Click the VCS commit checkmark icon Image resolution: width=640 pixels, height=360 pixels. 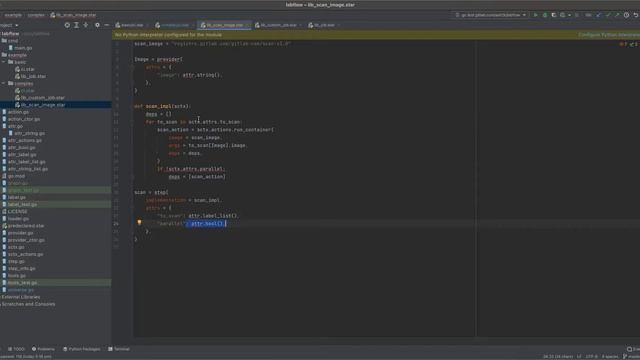tap(608, 15)
